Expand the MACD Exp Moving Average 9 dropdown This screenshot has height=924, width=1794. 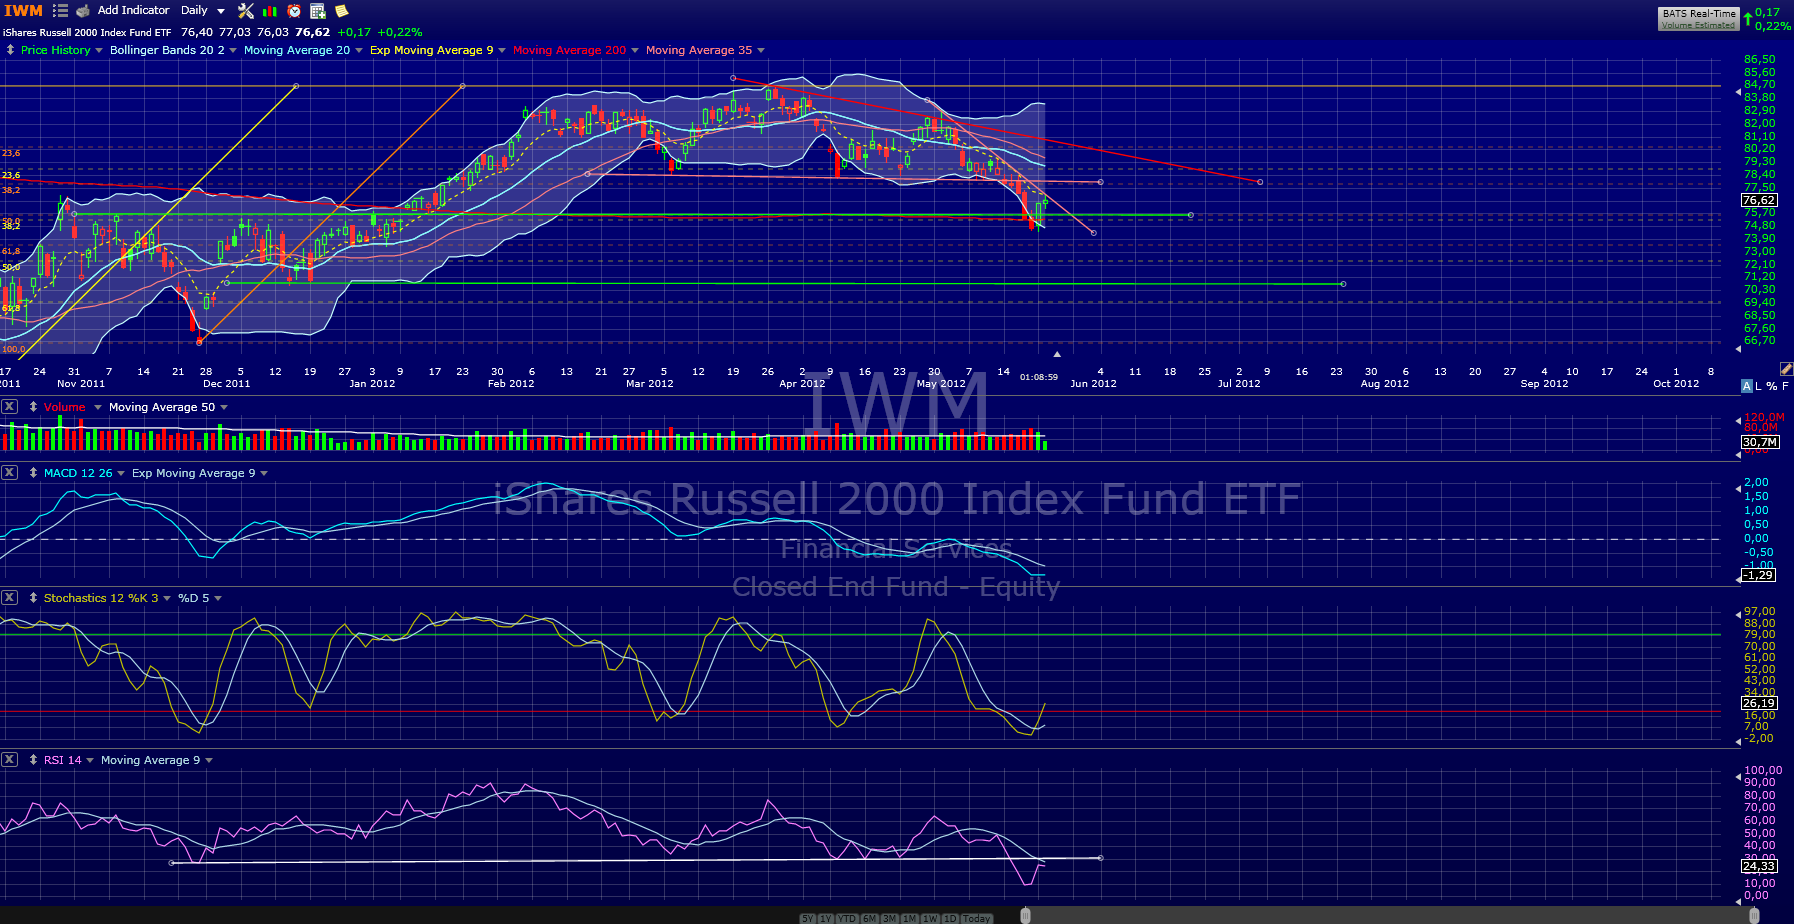tap(264, 474)
